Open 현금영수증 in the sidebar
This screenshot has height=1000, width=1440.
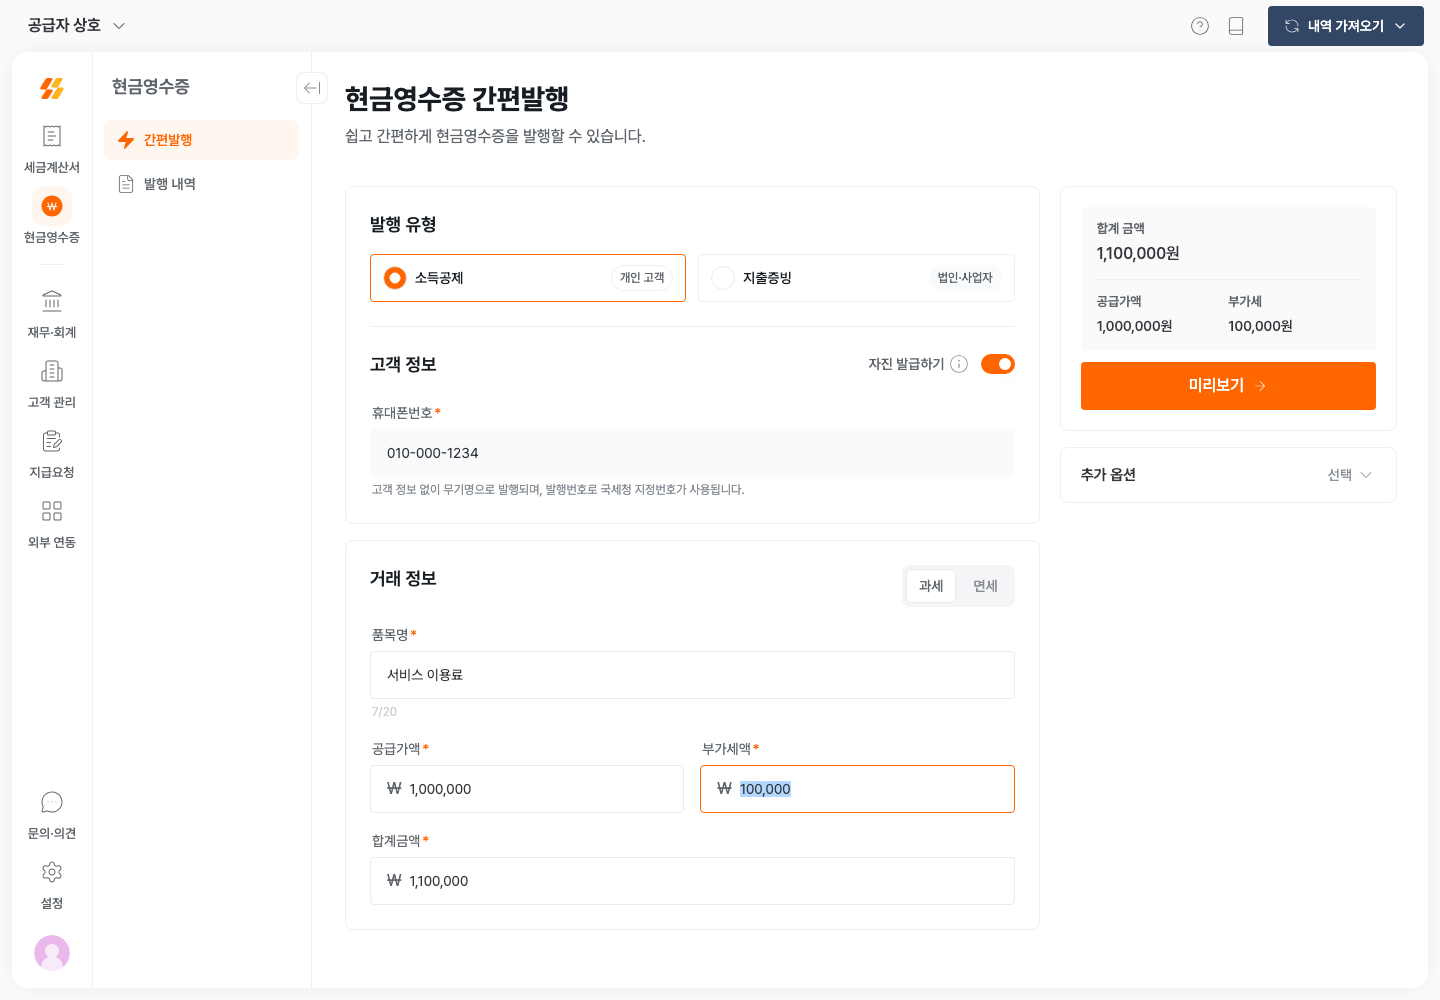click(x=52, y=217)
